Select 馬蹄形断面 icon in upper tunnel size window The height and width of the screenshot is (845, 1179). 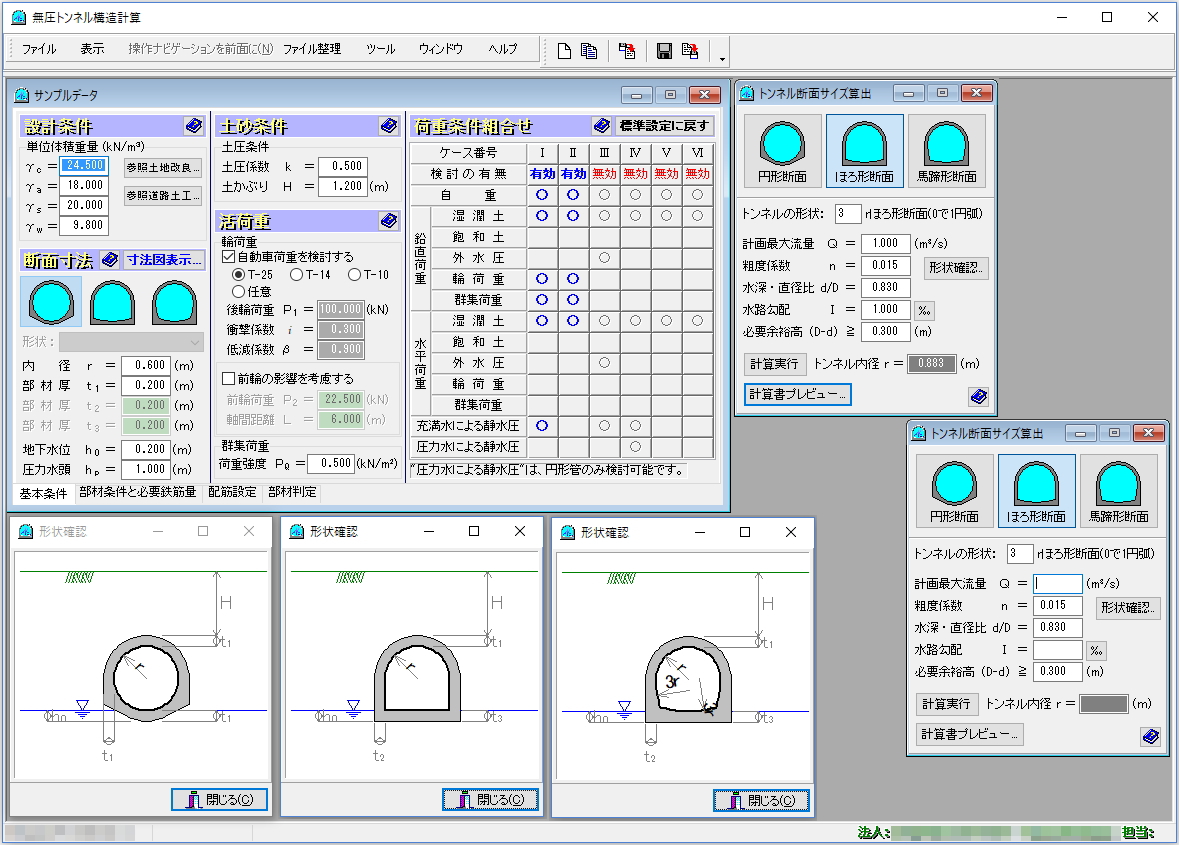pyautogui.click(x=947, y=150)
